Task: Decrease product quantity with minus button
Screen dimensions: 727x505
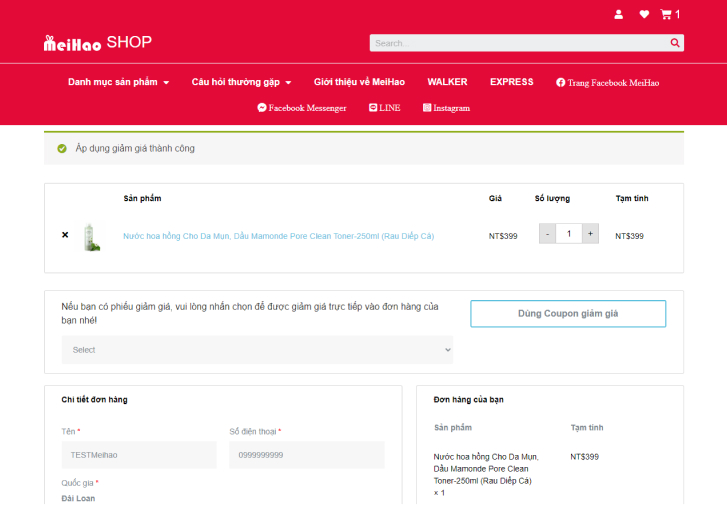Action: [546, 234]
